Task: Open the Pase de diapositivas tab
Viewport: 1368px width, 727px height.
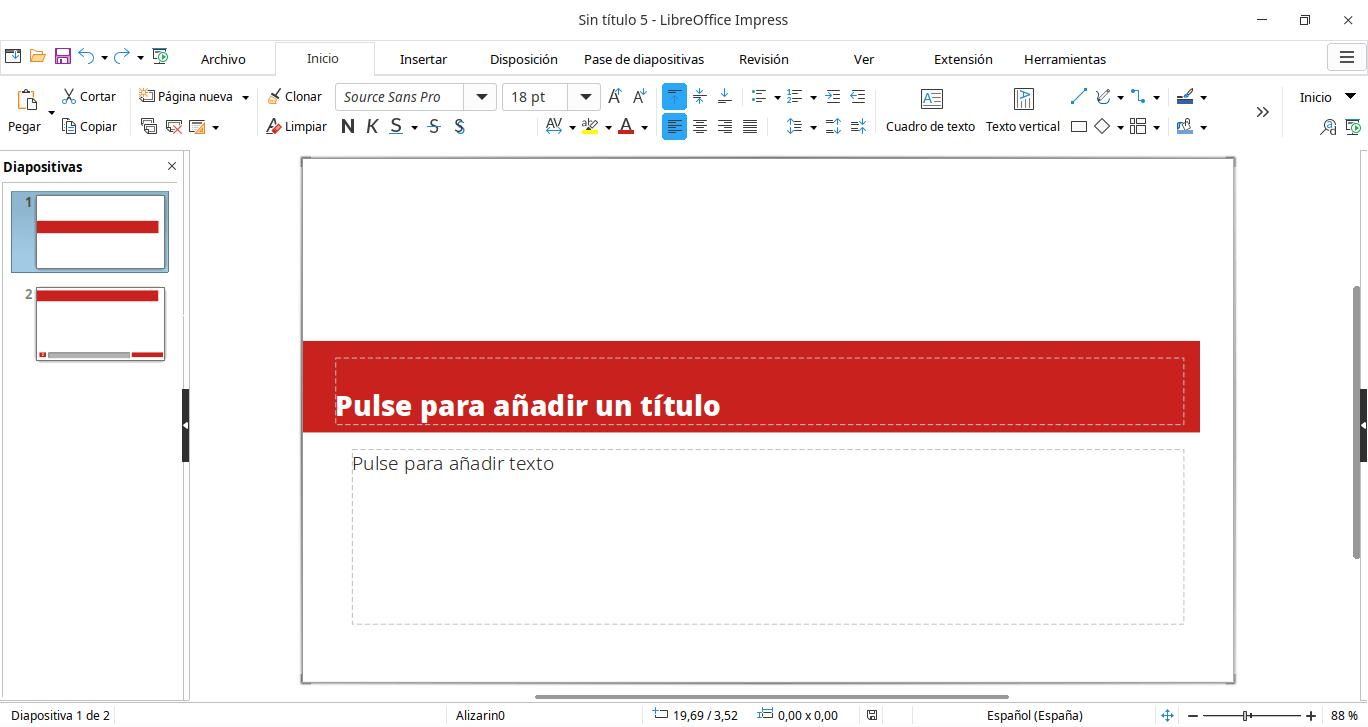Action: click(x=644, y=59)
